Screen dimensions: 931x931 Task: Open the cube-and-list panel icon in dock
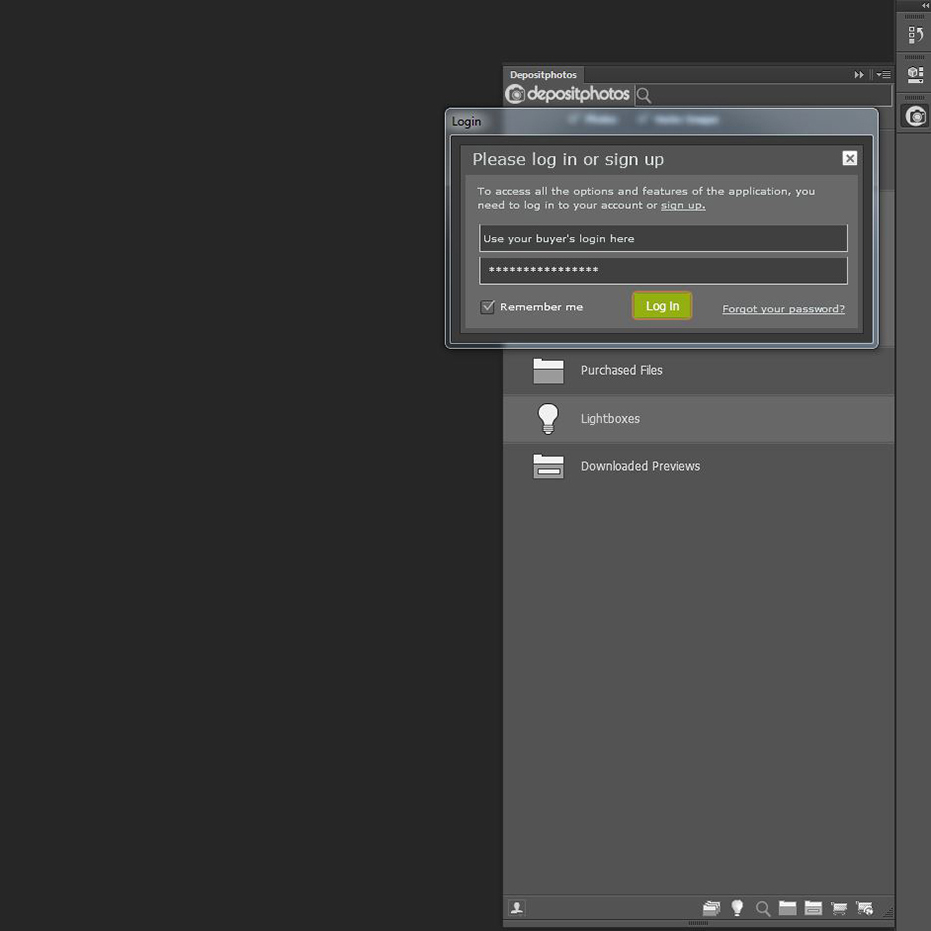point(915,75)
